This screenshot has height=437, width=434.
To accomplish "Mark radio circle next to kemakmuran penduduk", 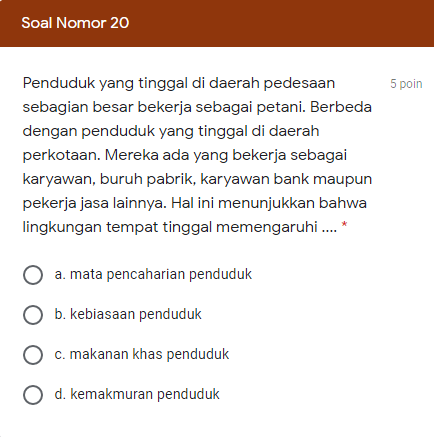I will tap(33, 395).
